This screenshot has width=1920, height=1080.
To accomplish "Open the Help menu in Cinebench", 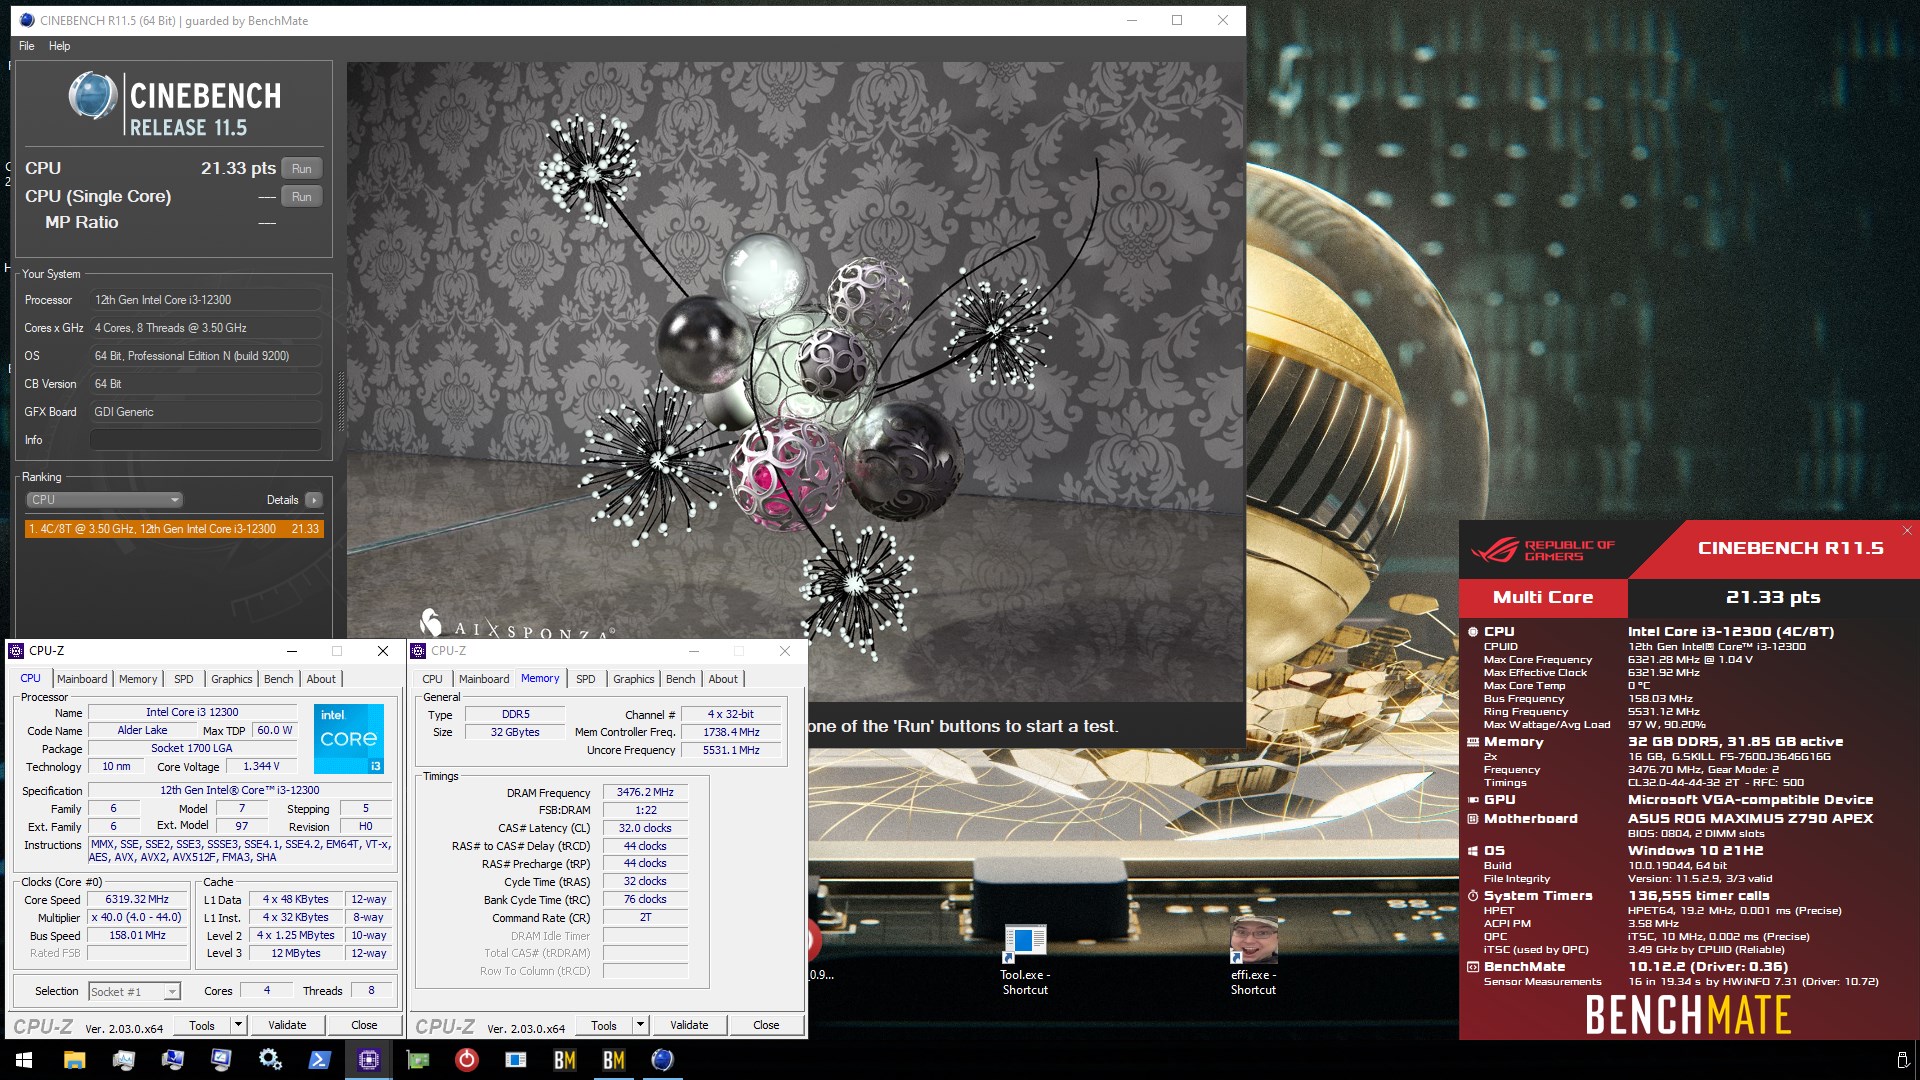I will tap(60, 46).
